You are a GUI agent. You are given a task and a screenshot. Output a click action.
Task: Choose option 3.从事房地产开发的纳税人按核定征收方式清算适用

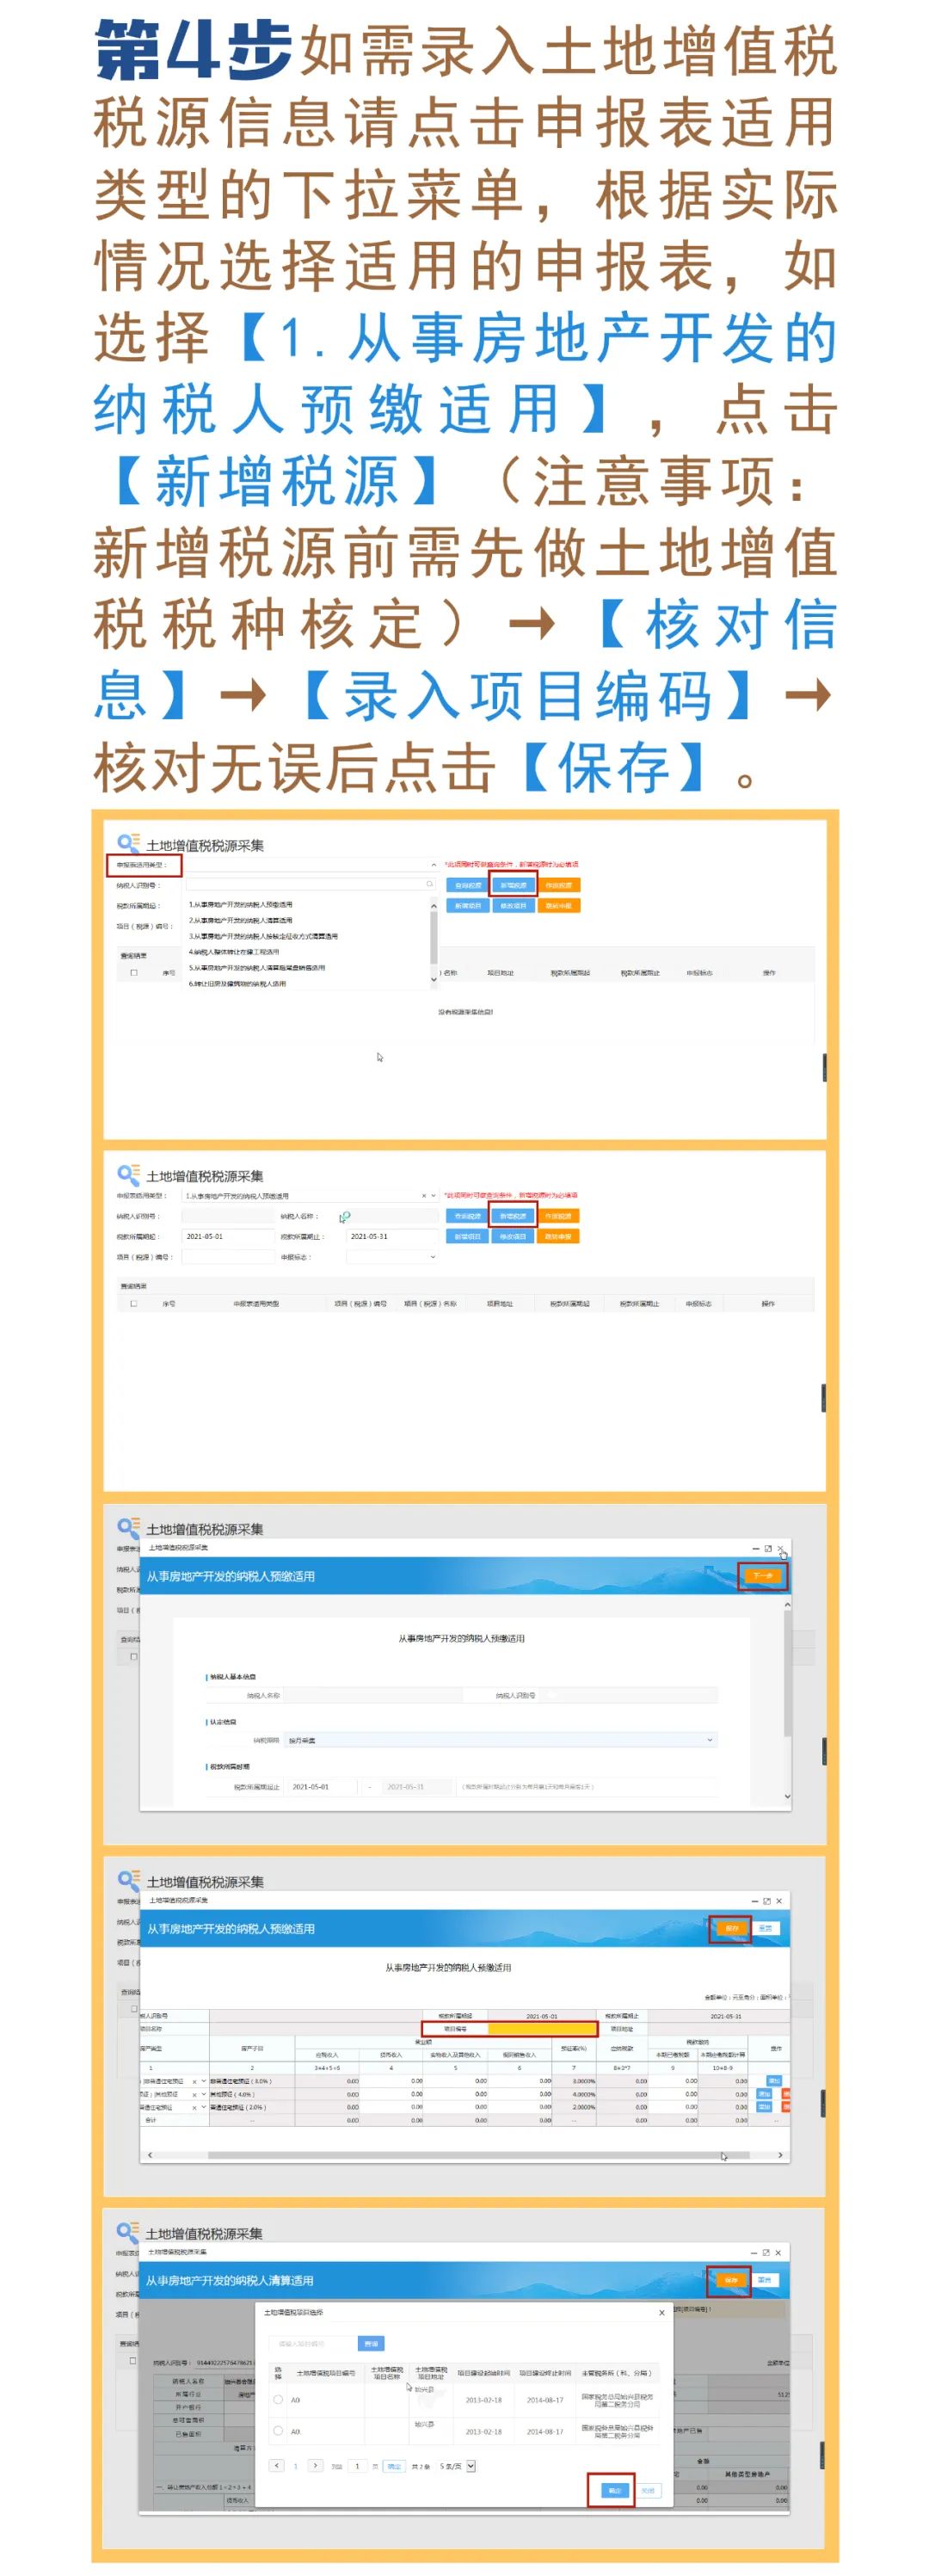[x=263, y=936]
